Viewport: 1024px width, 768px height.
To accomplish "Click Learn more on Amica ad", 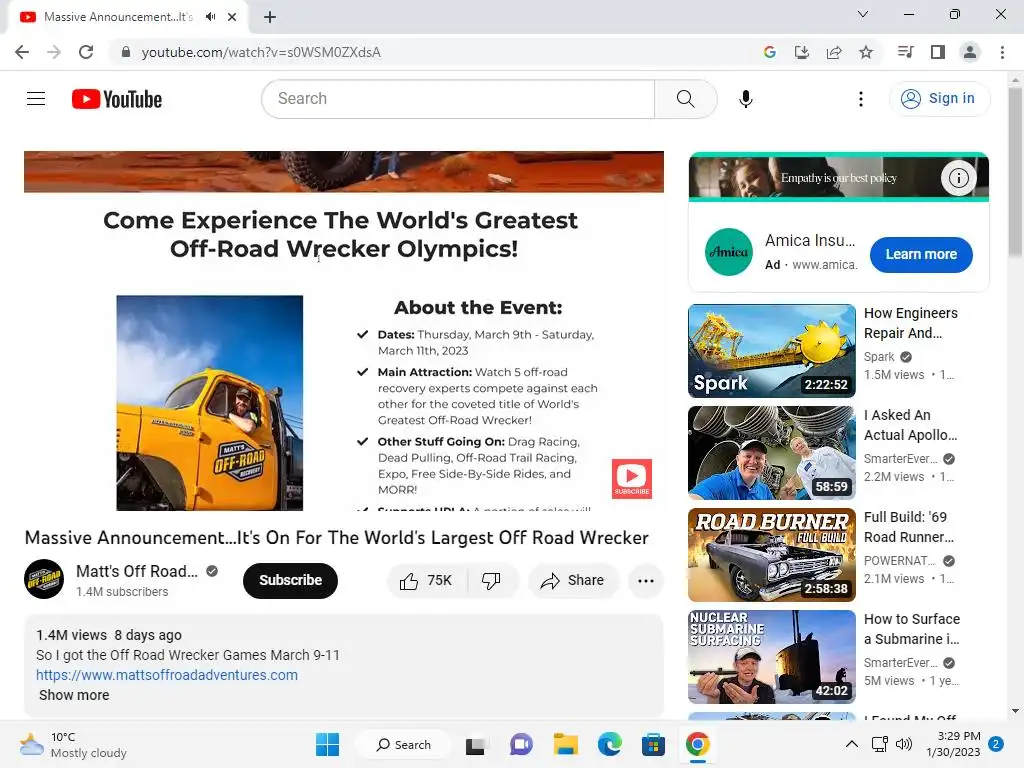I will pyautogui.click(x=921, y=255).
